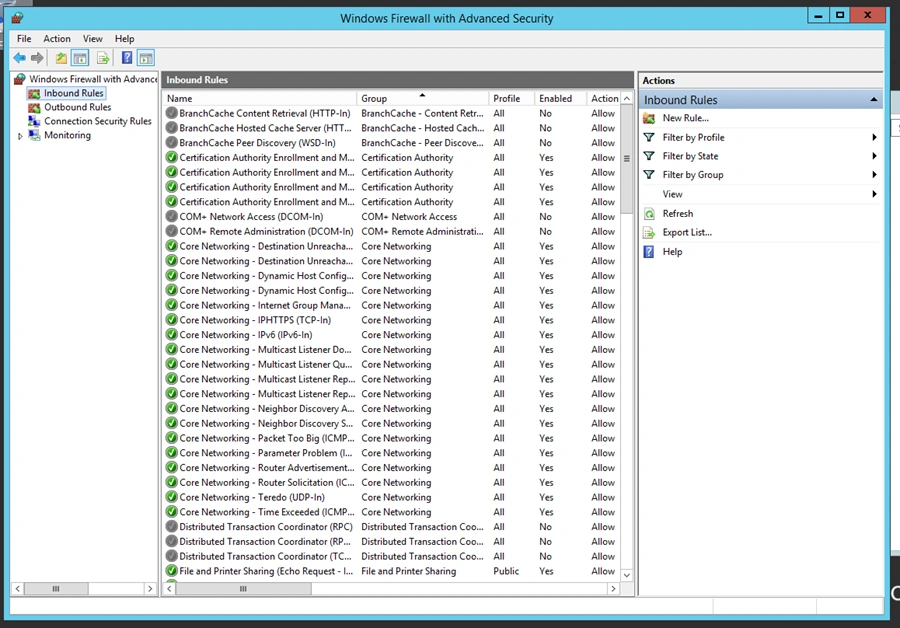Viewport: 900px width, 628px height.
Task: Click the vertical scrollbar thumb of the rules list
Action: click(627, 158)
